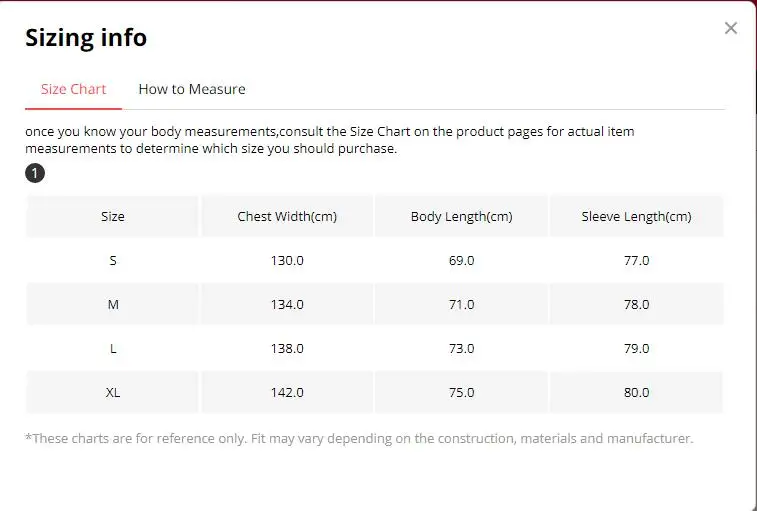The image size is (757, 511).
Task: Switch to How to Measure tab
Action: tap(192, 89)
